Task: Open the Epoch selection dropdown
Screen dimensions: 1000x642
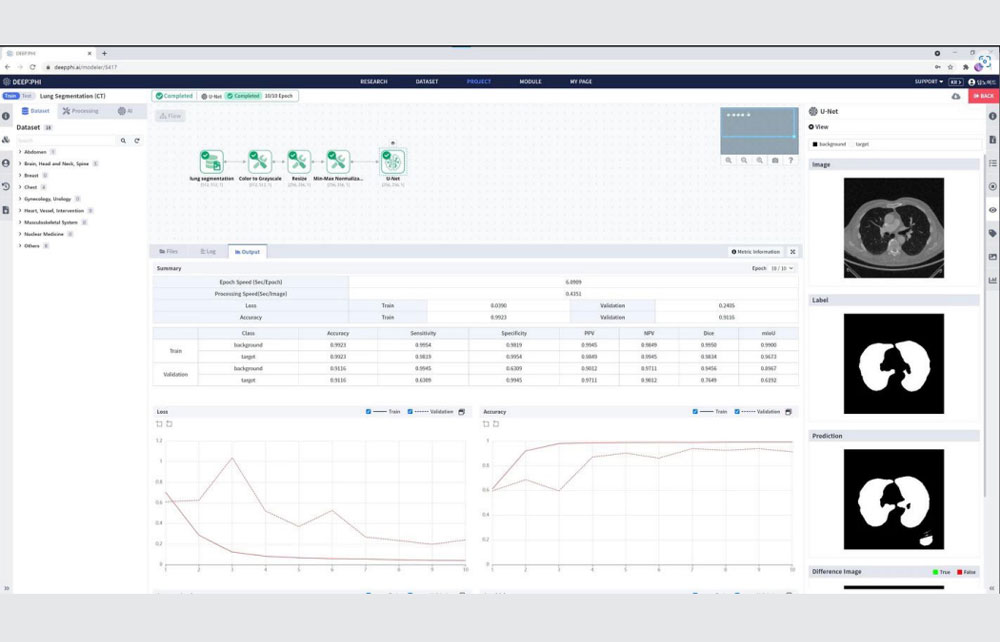Action: (782, 268)
